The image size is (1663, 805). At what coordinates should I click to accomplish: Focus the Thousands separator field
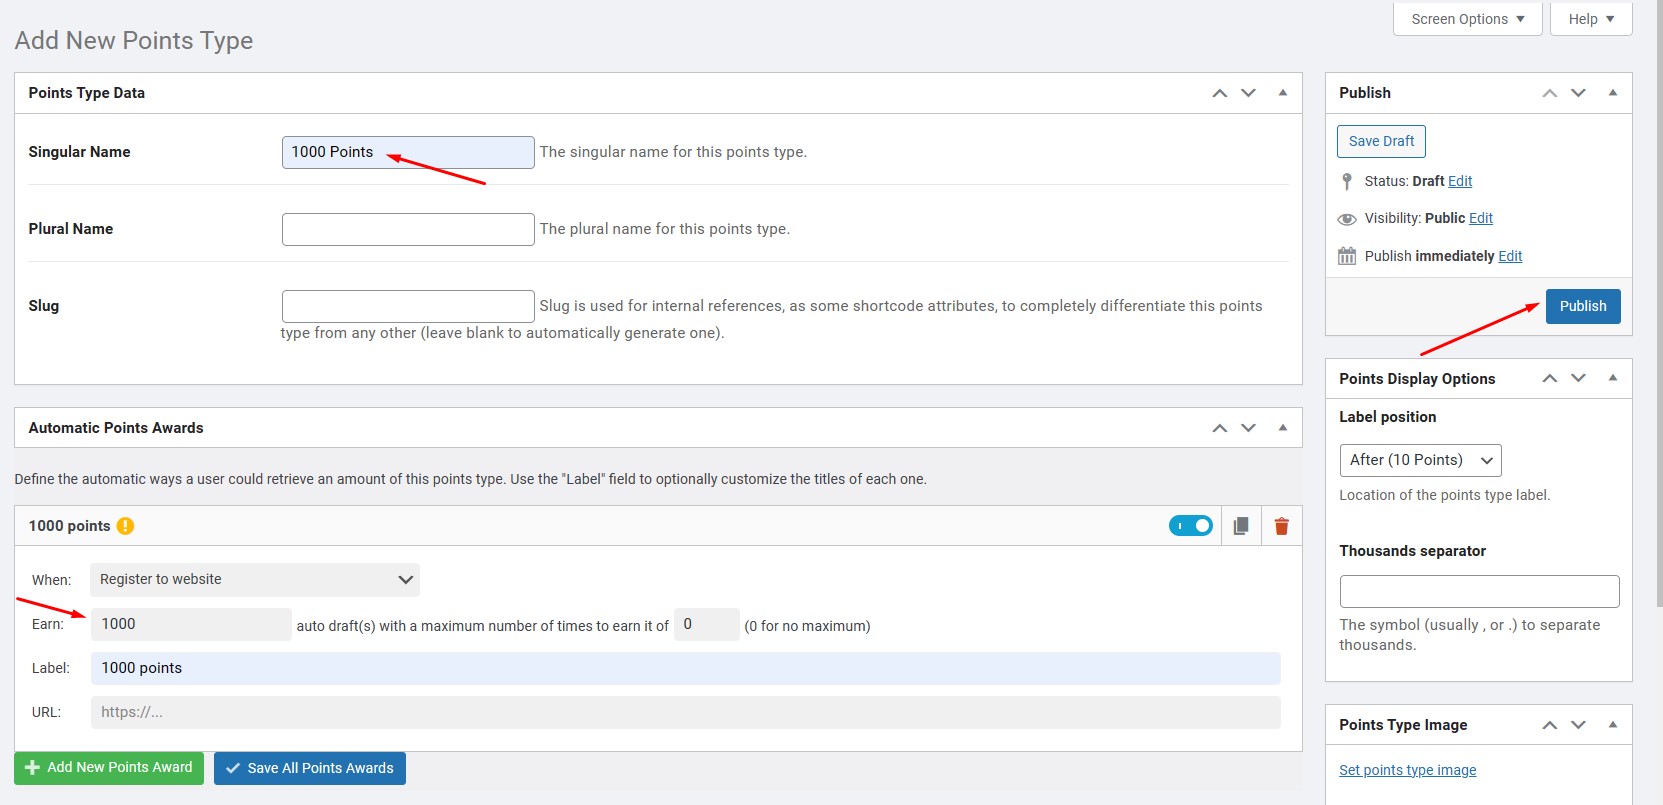[x=1479, y=591]
